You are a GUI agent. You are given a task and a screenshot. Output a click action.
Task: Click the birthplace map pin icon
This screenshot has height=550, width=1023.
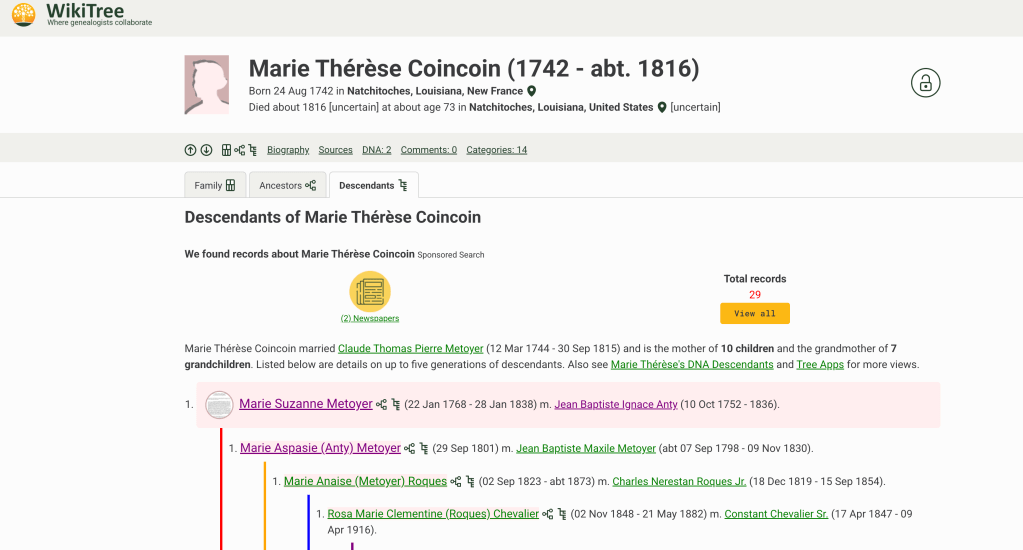(532, 91)
